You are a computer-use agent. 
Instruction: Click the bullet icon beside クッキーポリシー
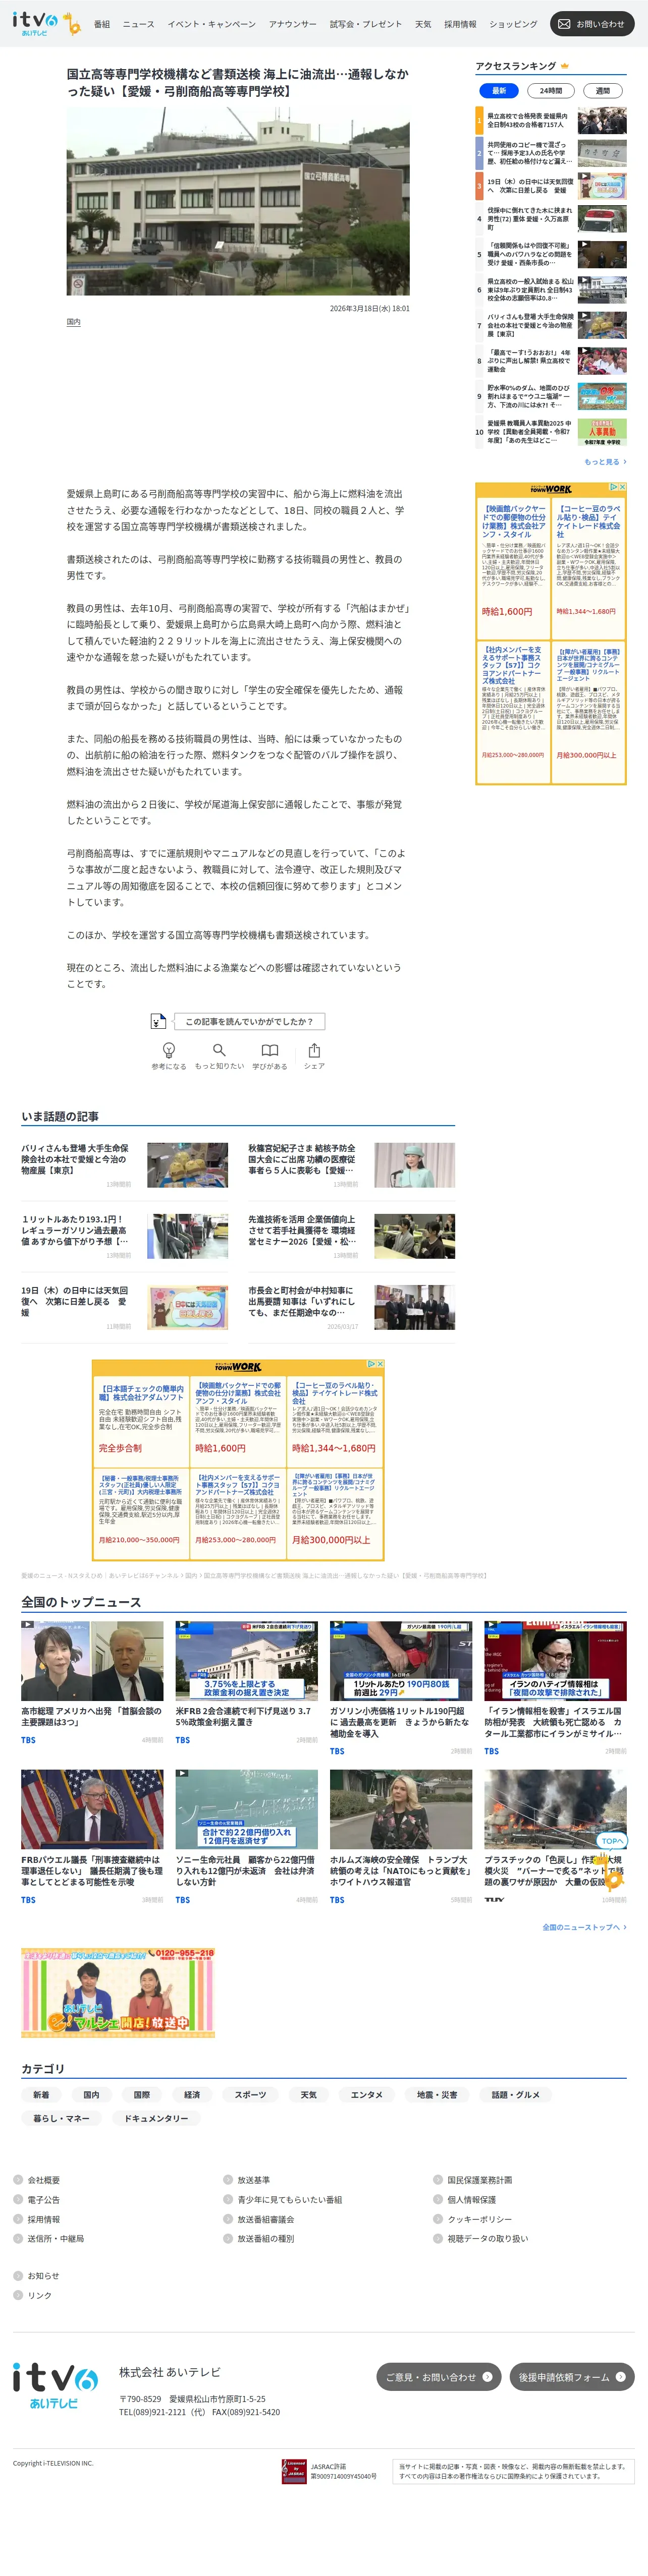(438, 2218)
